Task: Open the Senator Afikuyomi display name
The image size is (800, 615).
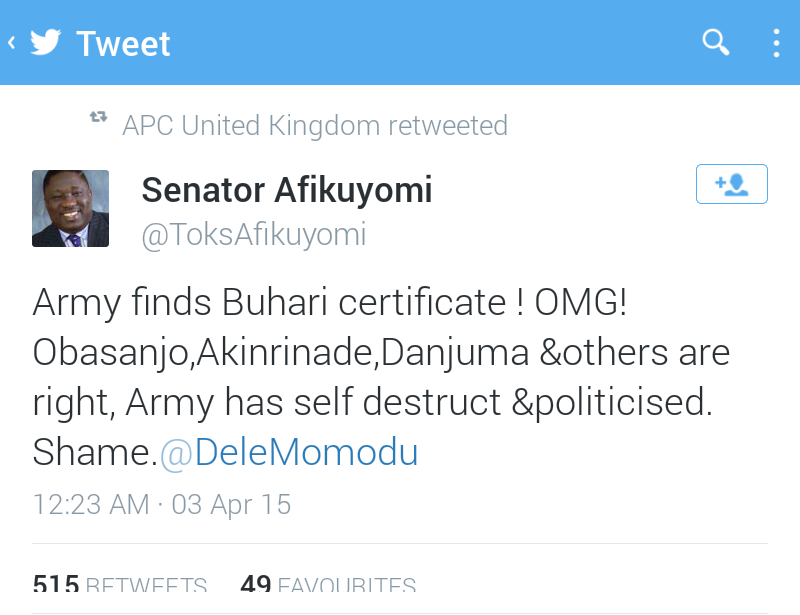Action: click(287, 190)
